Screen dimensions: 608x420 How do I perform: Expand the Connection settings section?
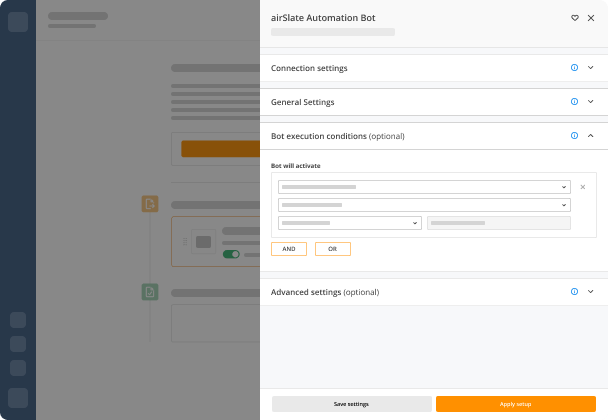(x=590, y=67)
